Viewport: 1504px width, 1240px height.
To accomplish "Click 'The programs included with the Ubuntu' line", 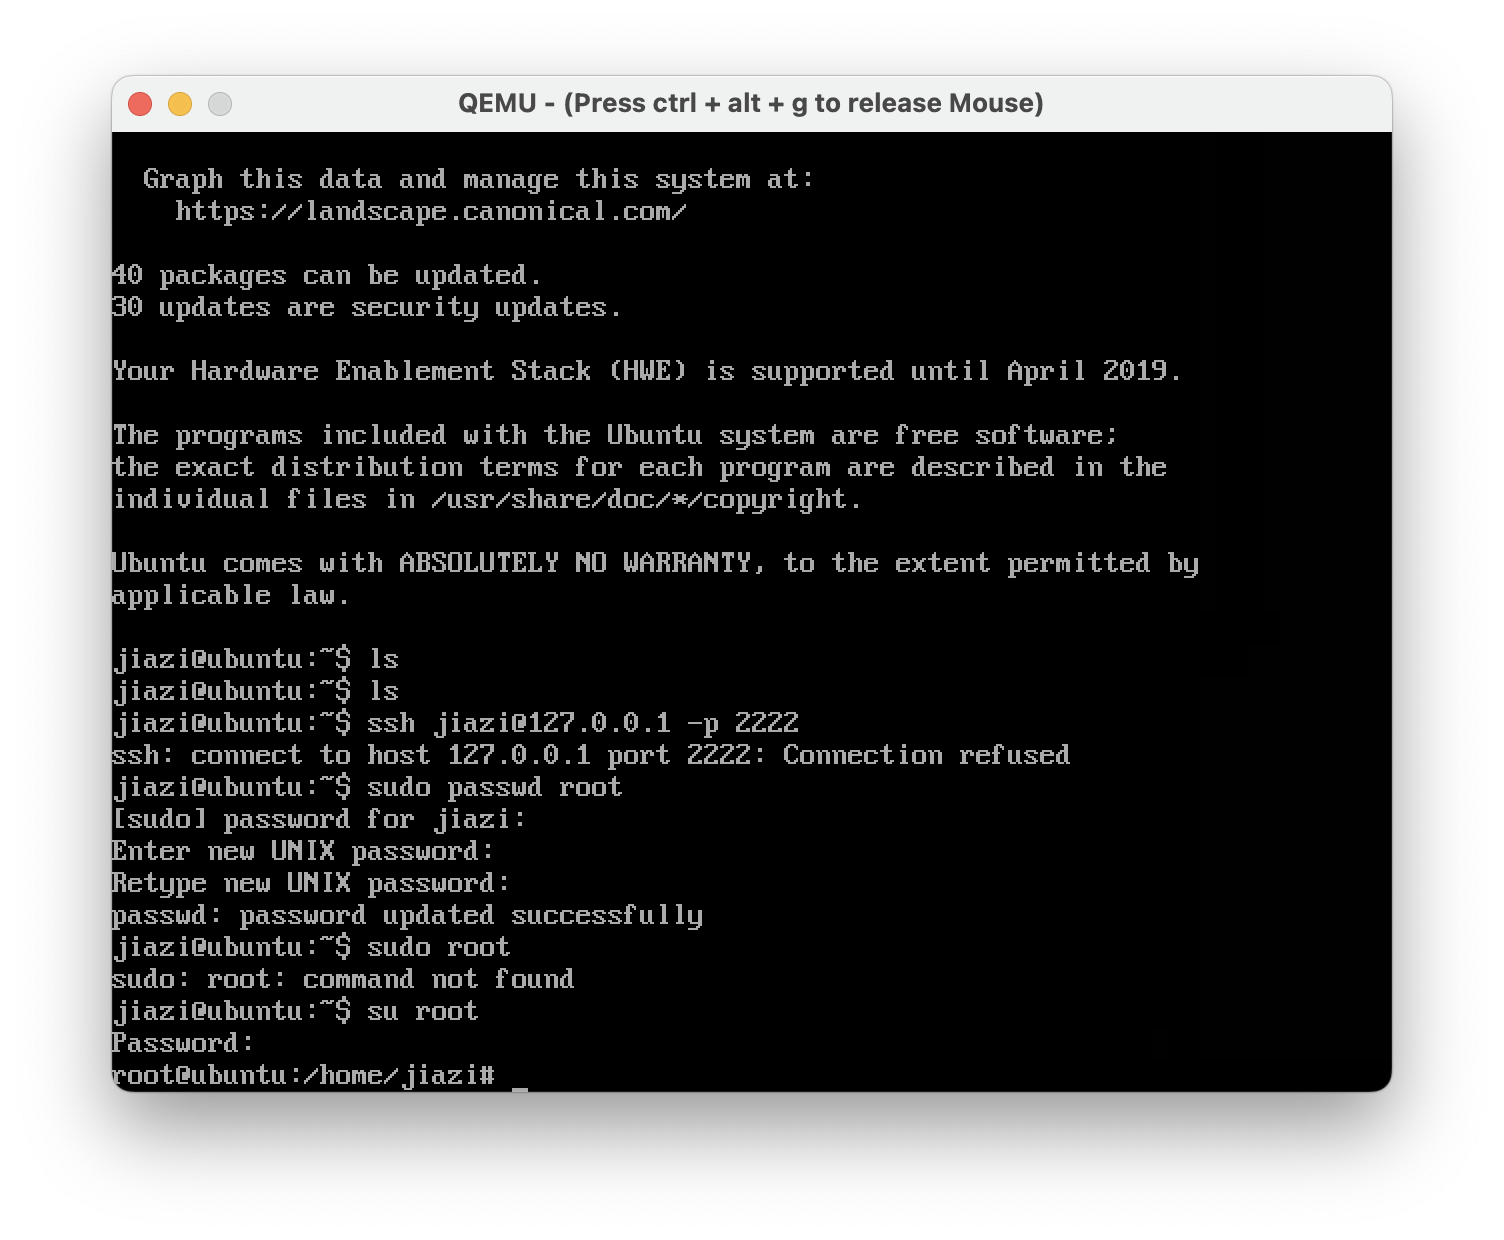I will click(x=615, y=436).
